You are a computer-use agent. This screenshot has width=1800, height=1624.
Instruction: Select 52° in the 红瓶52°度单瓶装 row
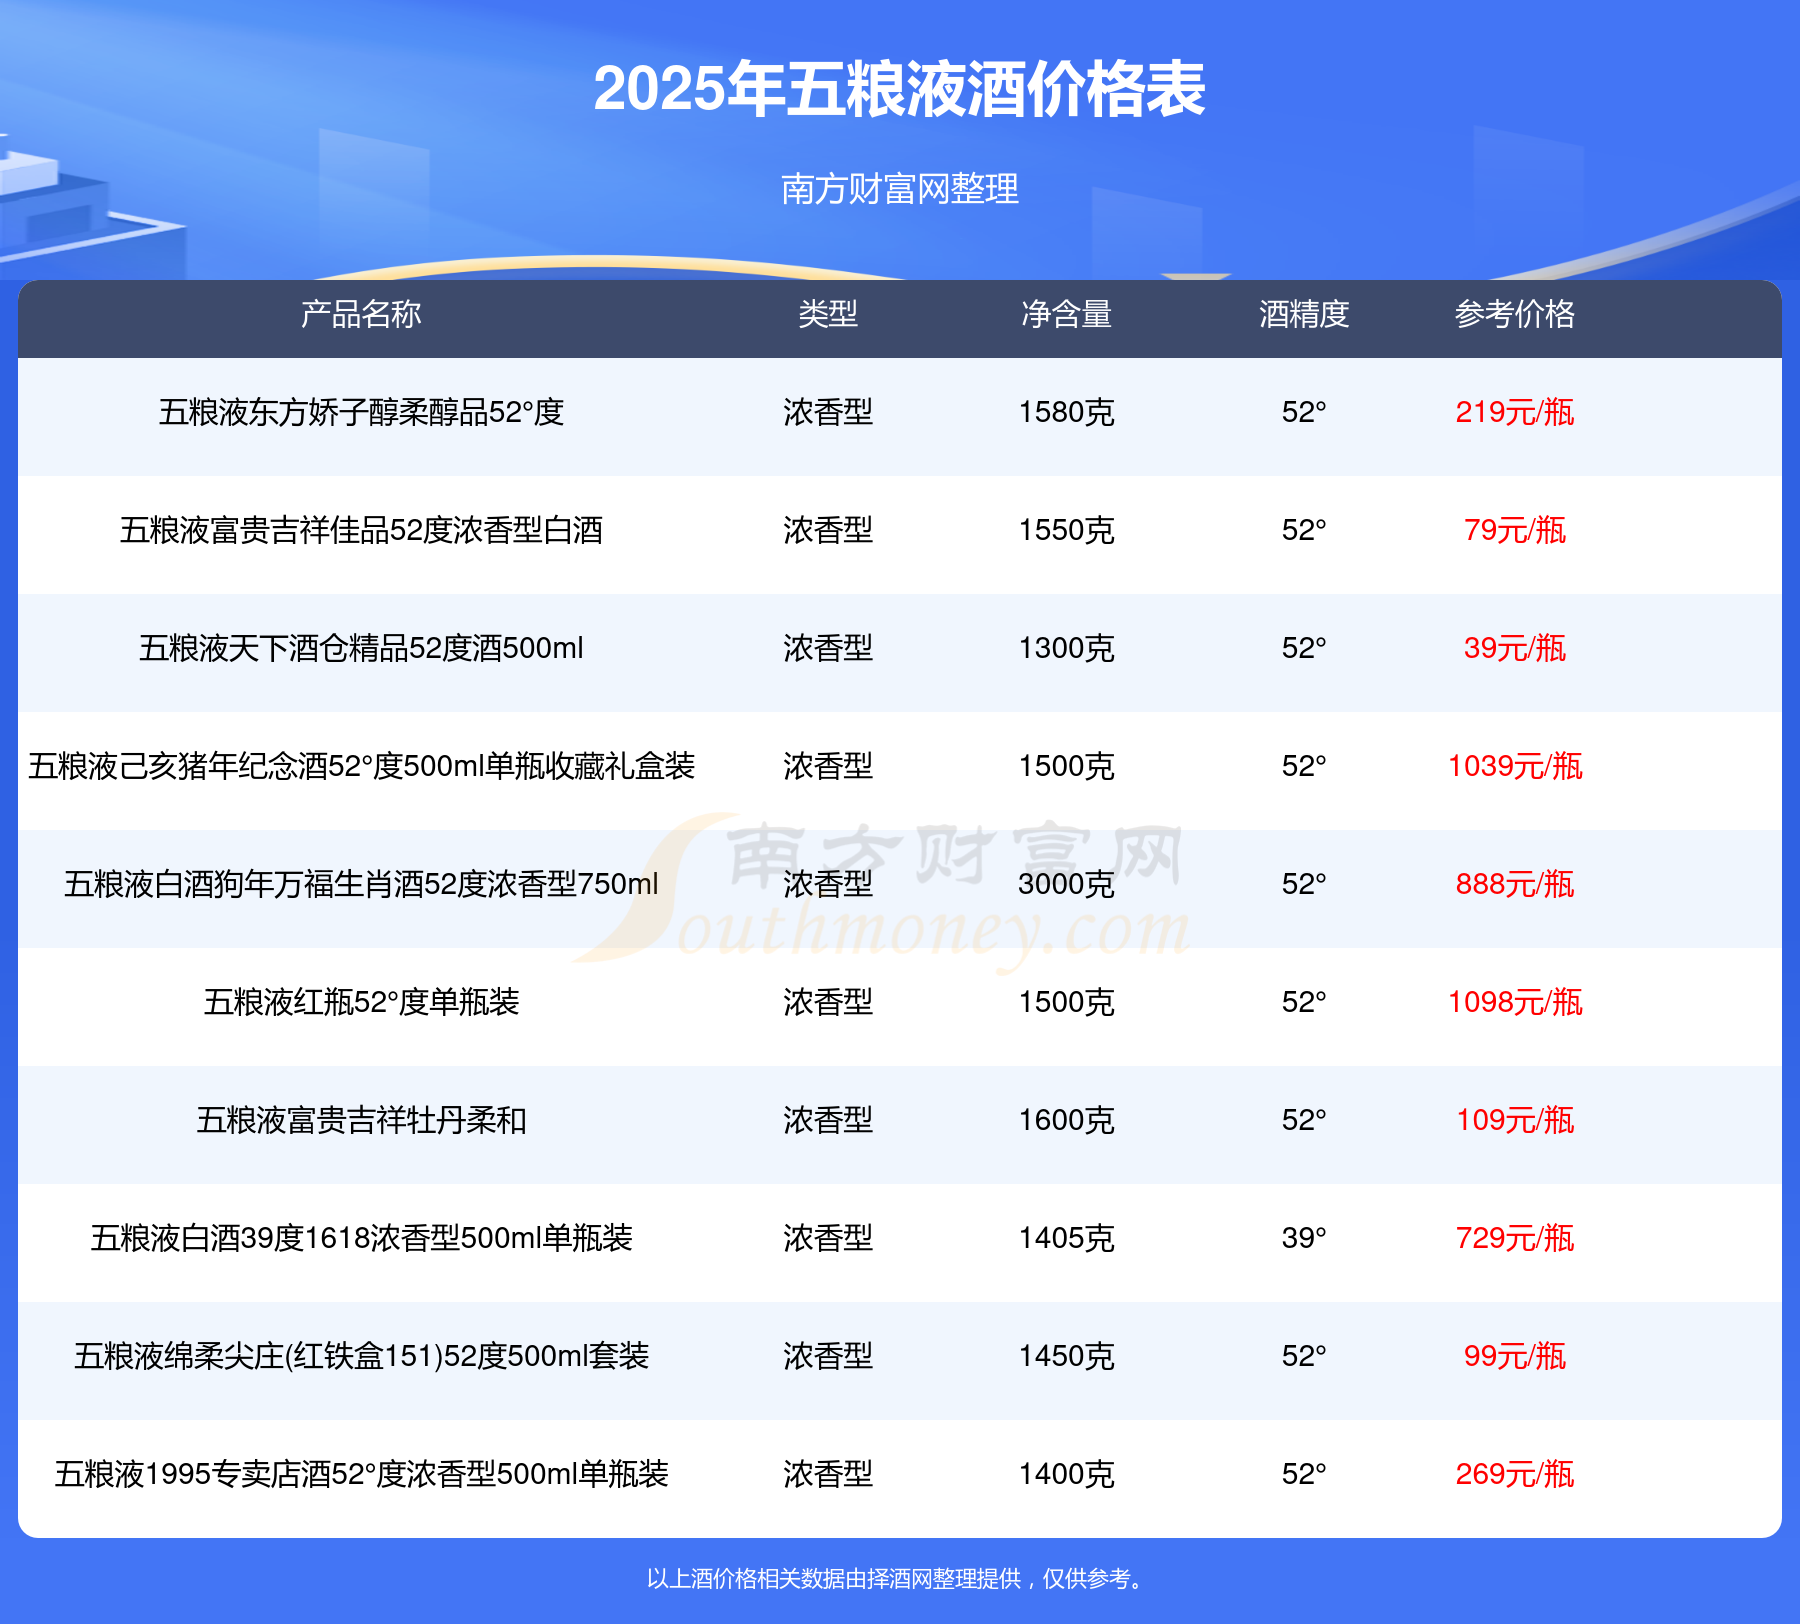click(1304, 1002)
